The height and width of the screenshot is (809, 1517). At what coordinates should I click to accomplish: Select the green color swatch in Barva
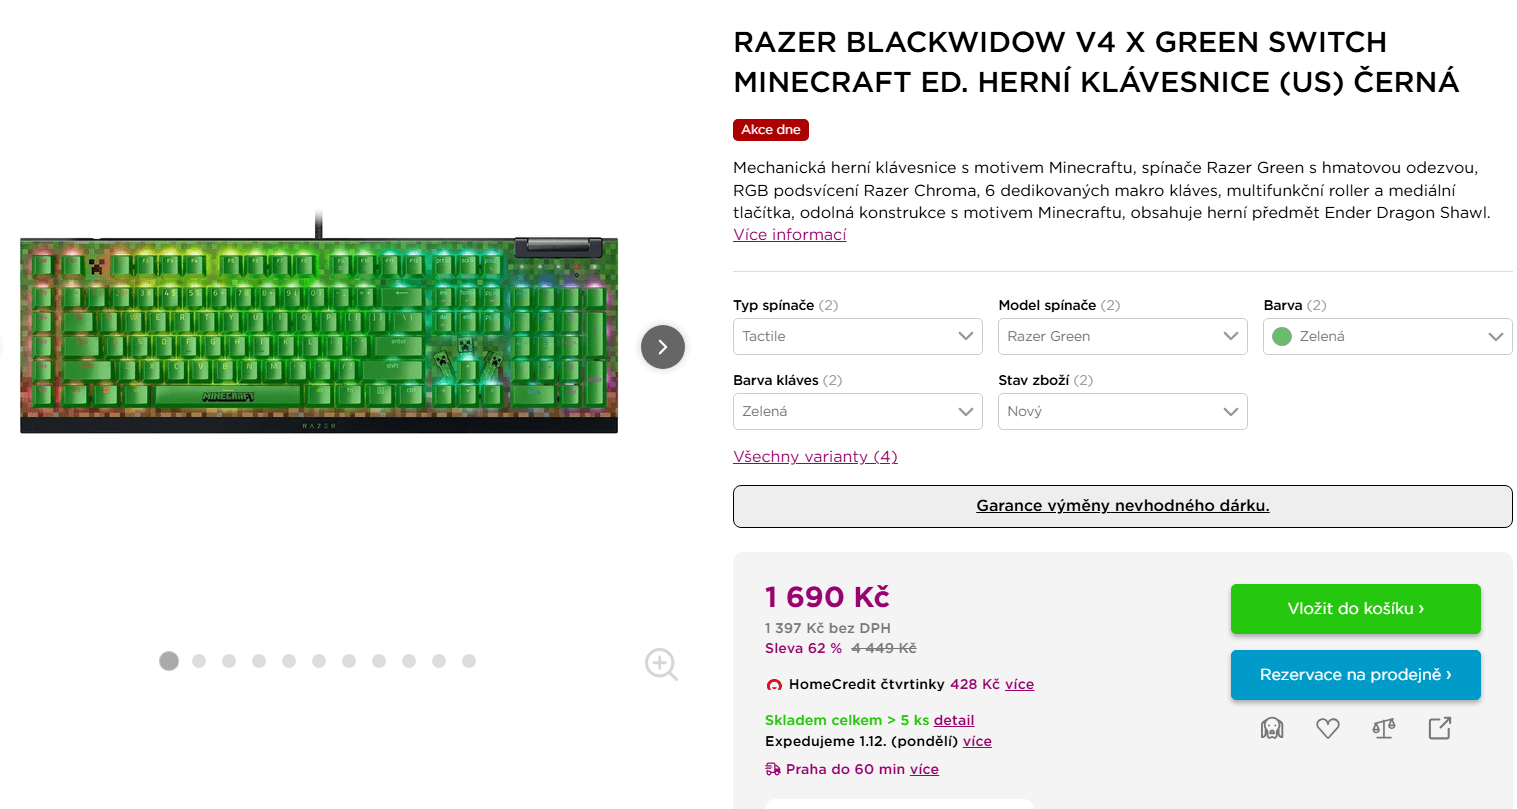coord(1281,336)
